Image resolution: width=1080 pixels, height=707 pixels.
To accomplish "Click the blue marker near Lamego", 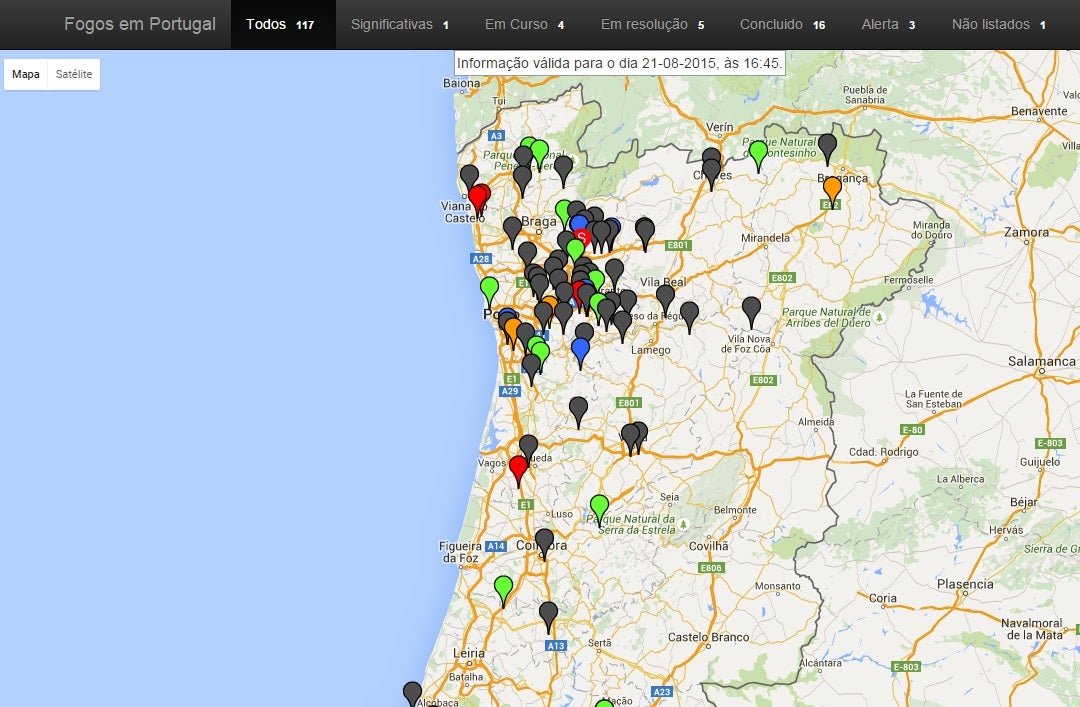I will click(x=580, y=349).
